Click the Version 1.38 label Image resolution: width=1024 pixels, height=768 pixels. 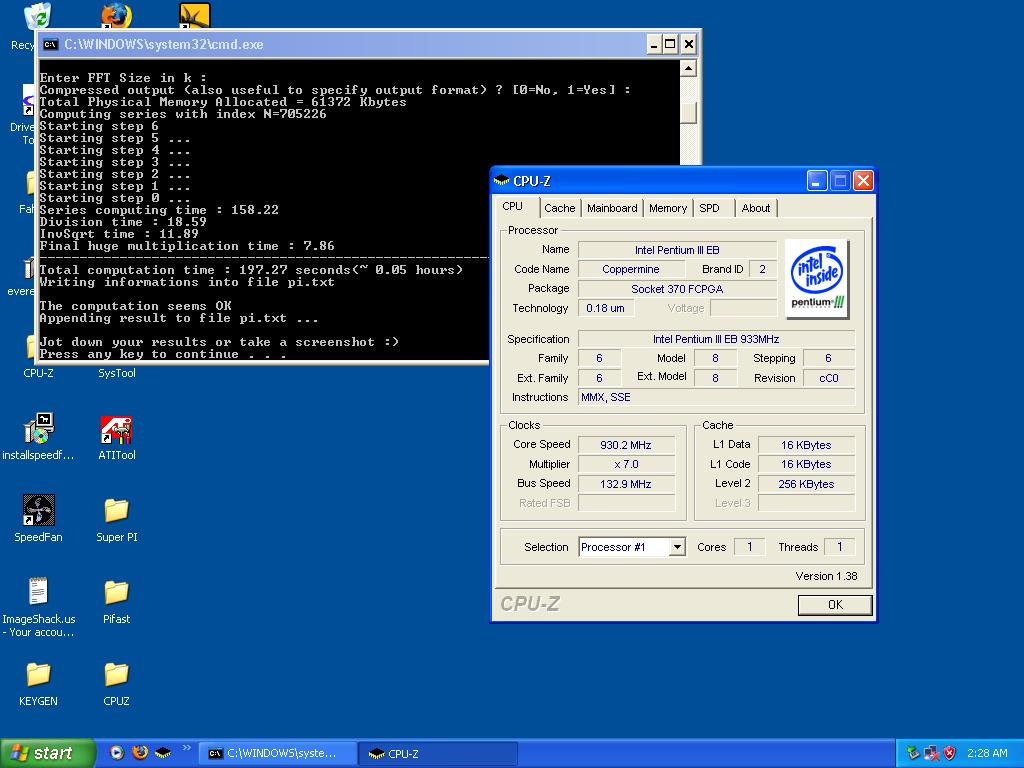(x=826, y=576)
